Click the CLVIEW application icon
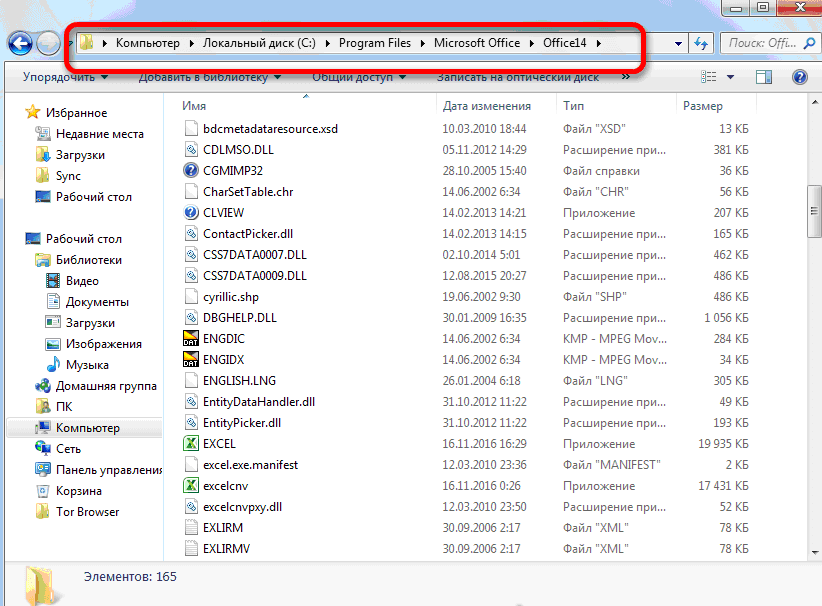Image resolution: width=822 pixels, height=606 pixels. click(193, 213)
